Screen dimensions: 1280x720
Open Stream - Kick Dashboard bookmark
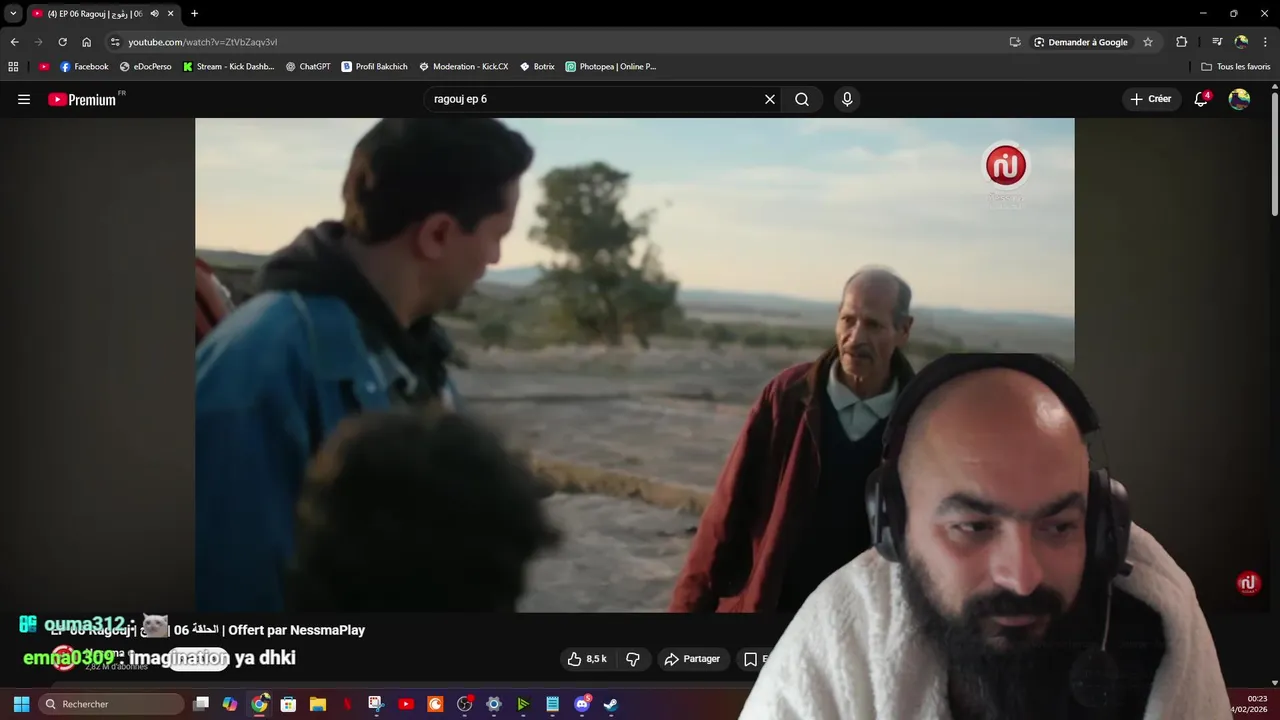tap(228, 67)
